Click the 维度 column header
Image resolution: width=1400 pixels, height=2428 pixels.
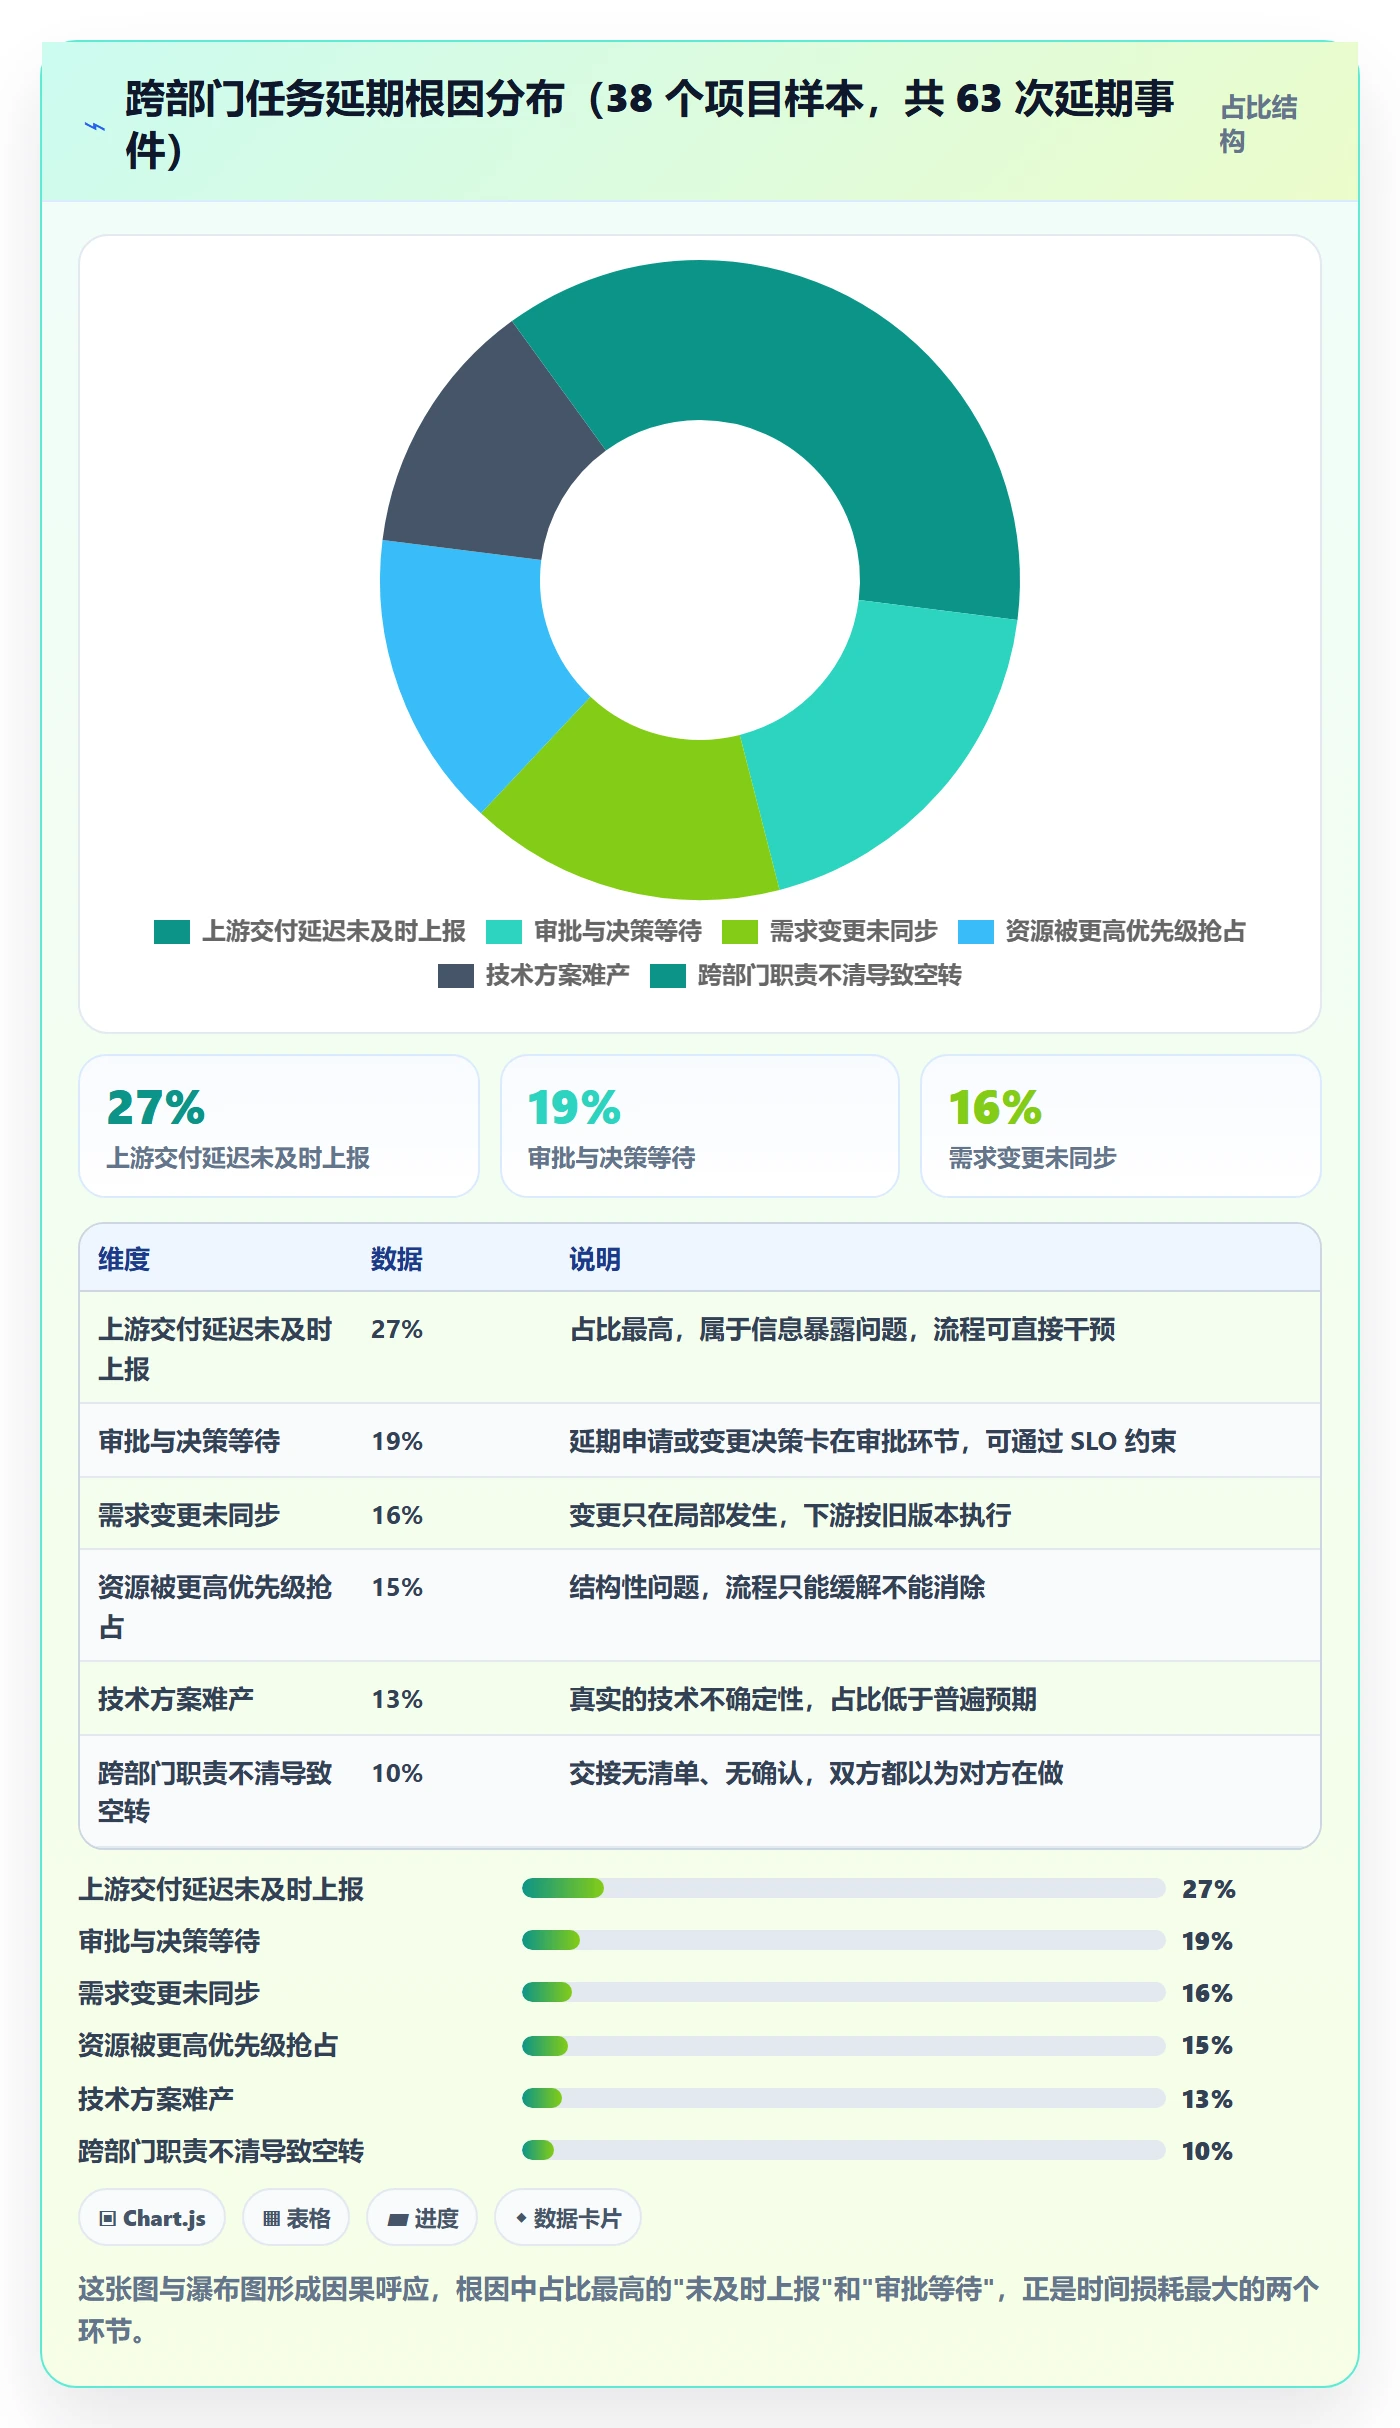pyautogui.click(x=124, y=1259)
